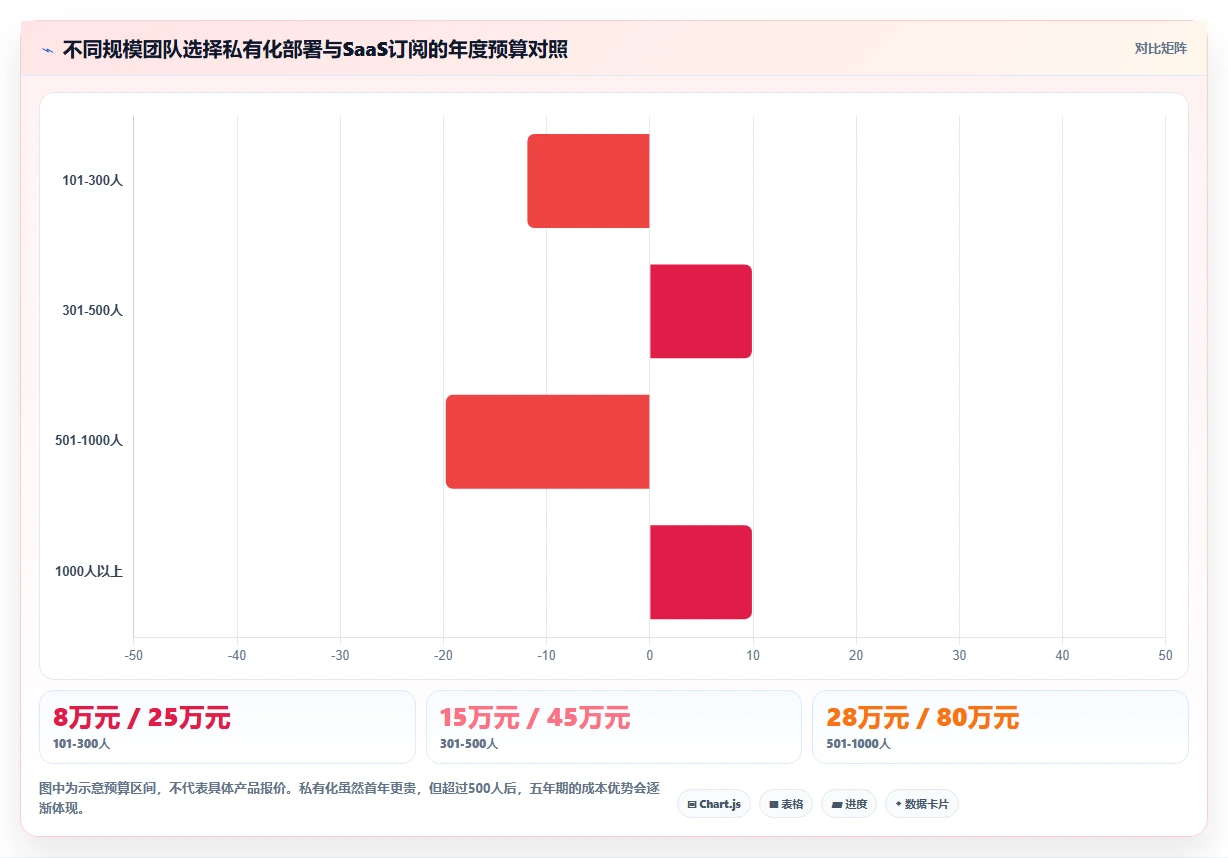The width and height of the screenshot is (1228, 858).
Task: Click the 101-300人 y-axis label
Action: click(x=92, y=181)
